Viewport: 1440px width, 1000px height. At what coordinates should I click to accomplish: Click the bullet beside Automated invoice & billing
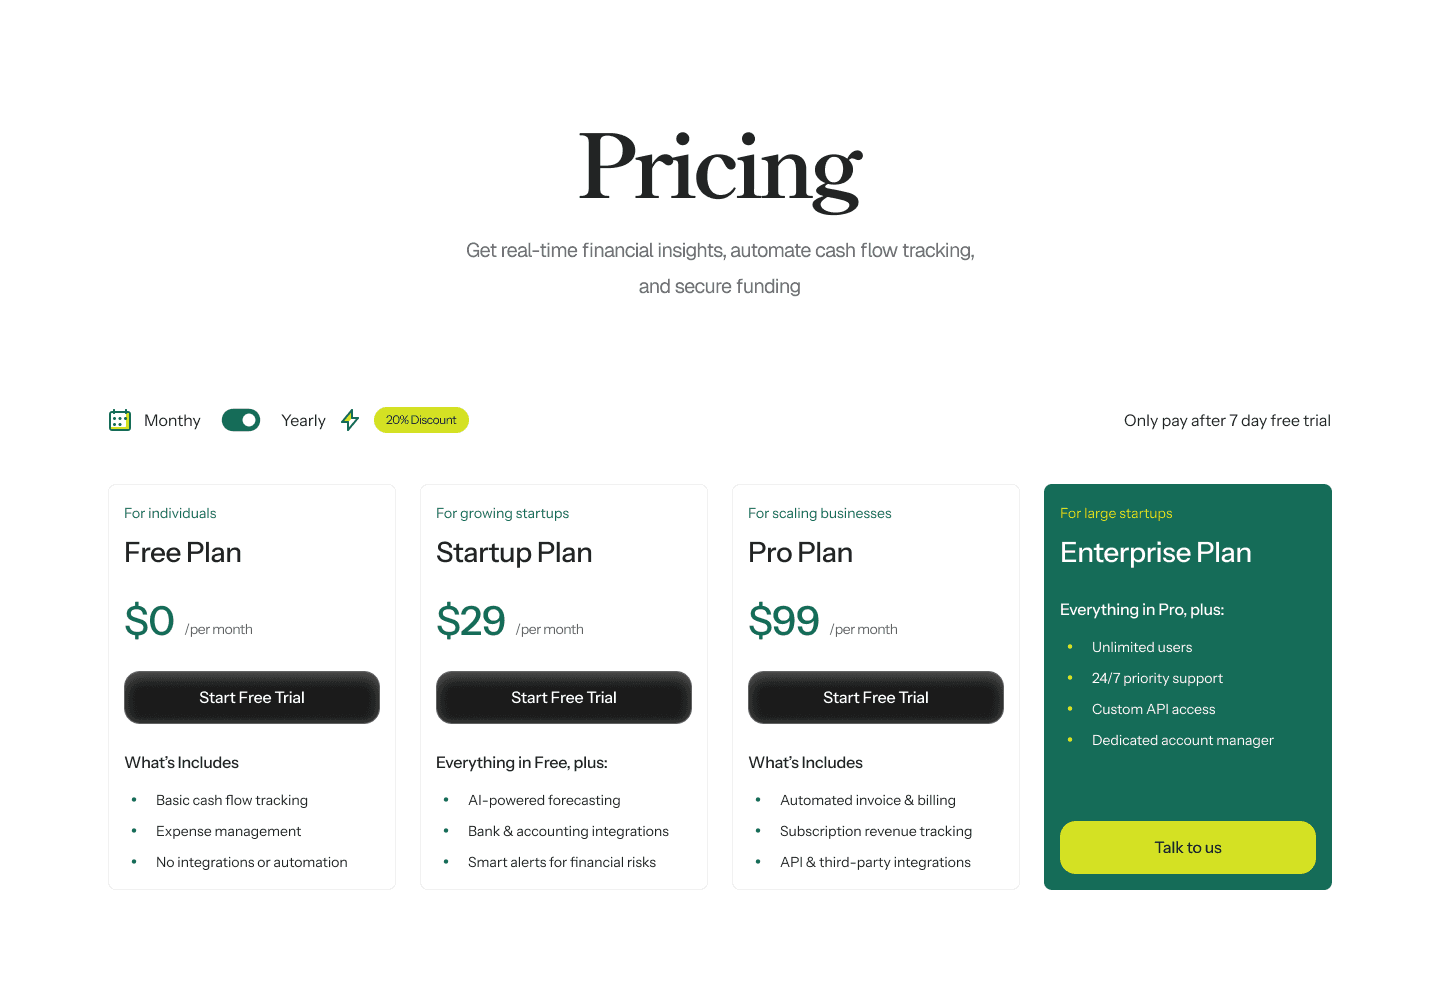pos(758,800)
